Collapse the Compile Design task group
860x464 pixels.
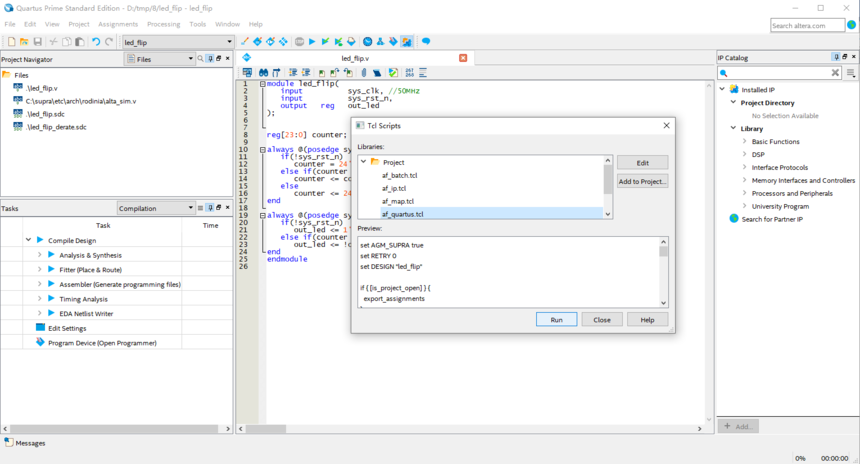(x=28, y=240)
